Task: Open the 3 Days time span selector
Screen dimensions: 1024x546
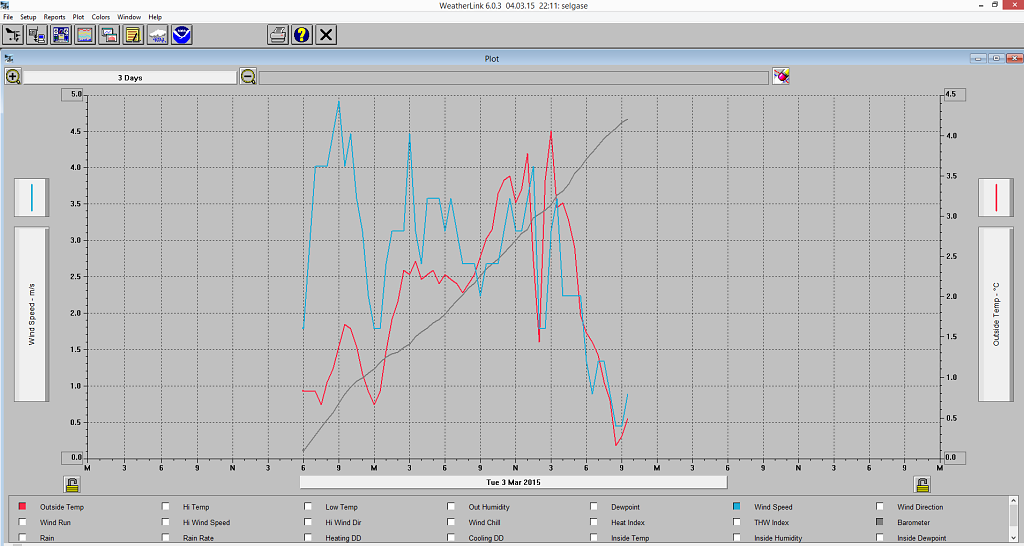Action: pos(130,77)
